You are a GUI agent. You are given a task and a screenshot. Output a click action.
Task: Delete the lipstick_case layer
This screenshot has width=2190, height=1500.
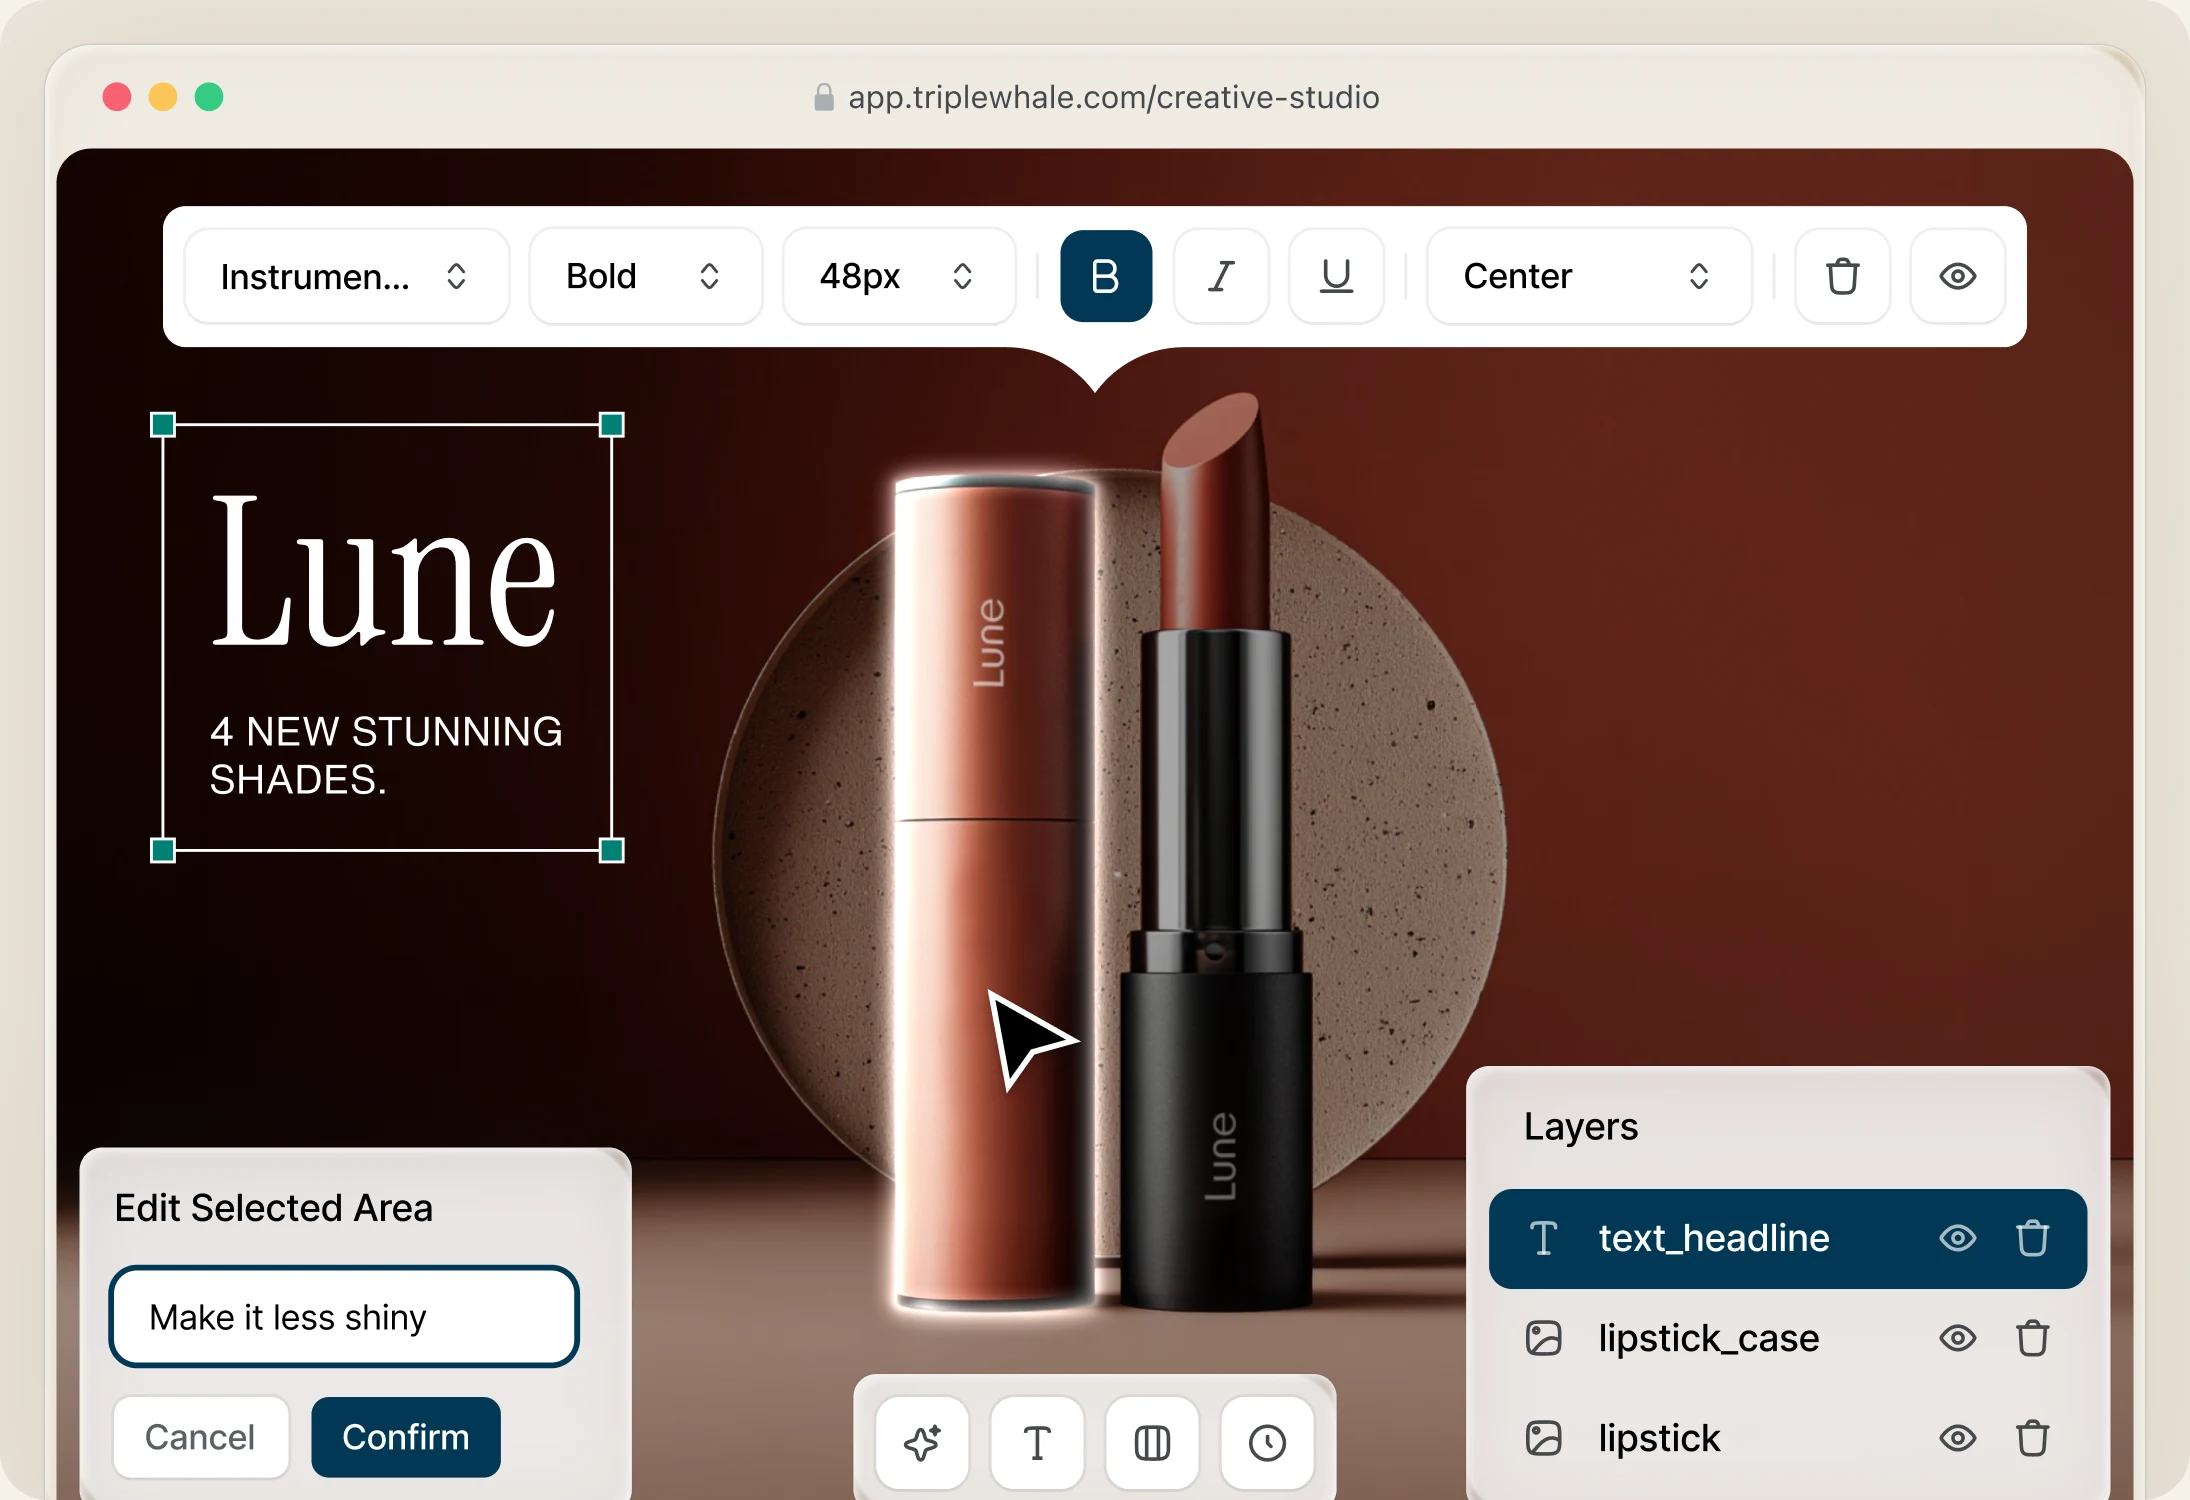(2032, 1338)
